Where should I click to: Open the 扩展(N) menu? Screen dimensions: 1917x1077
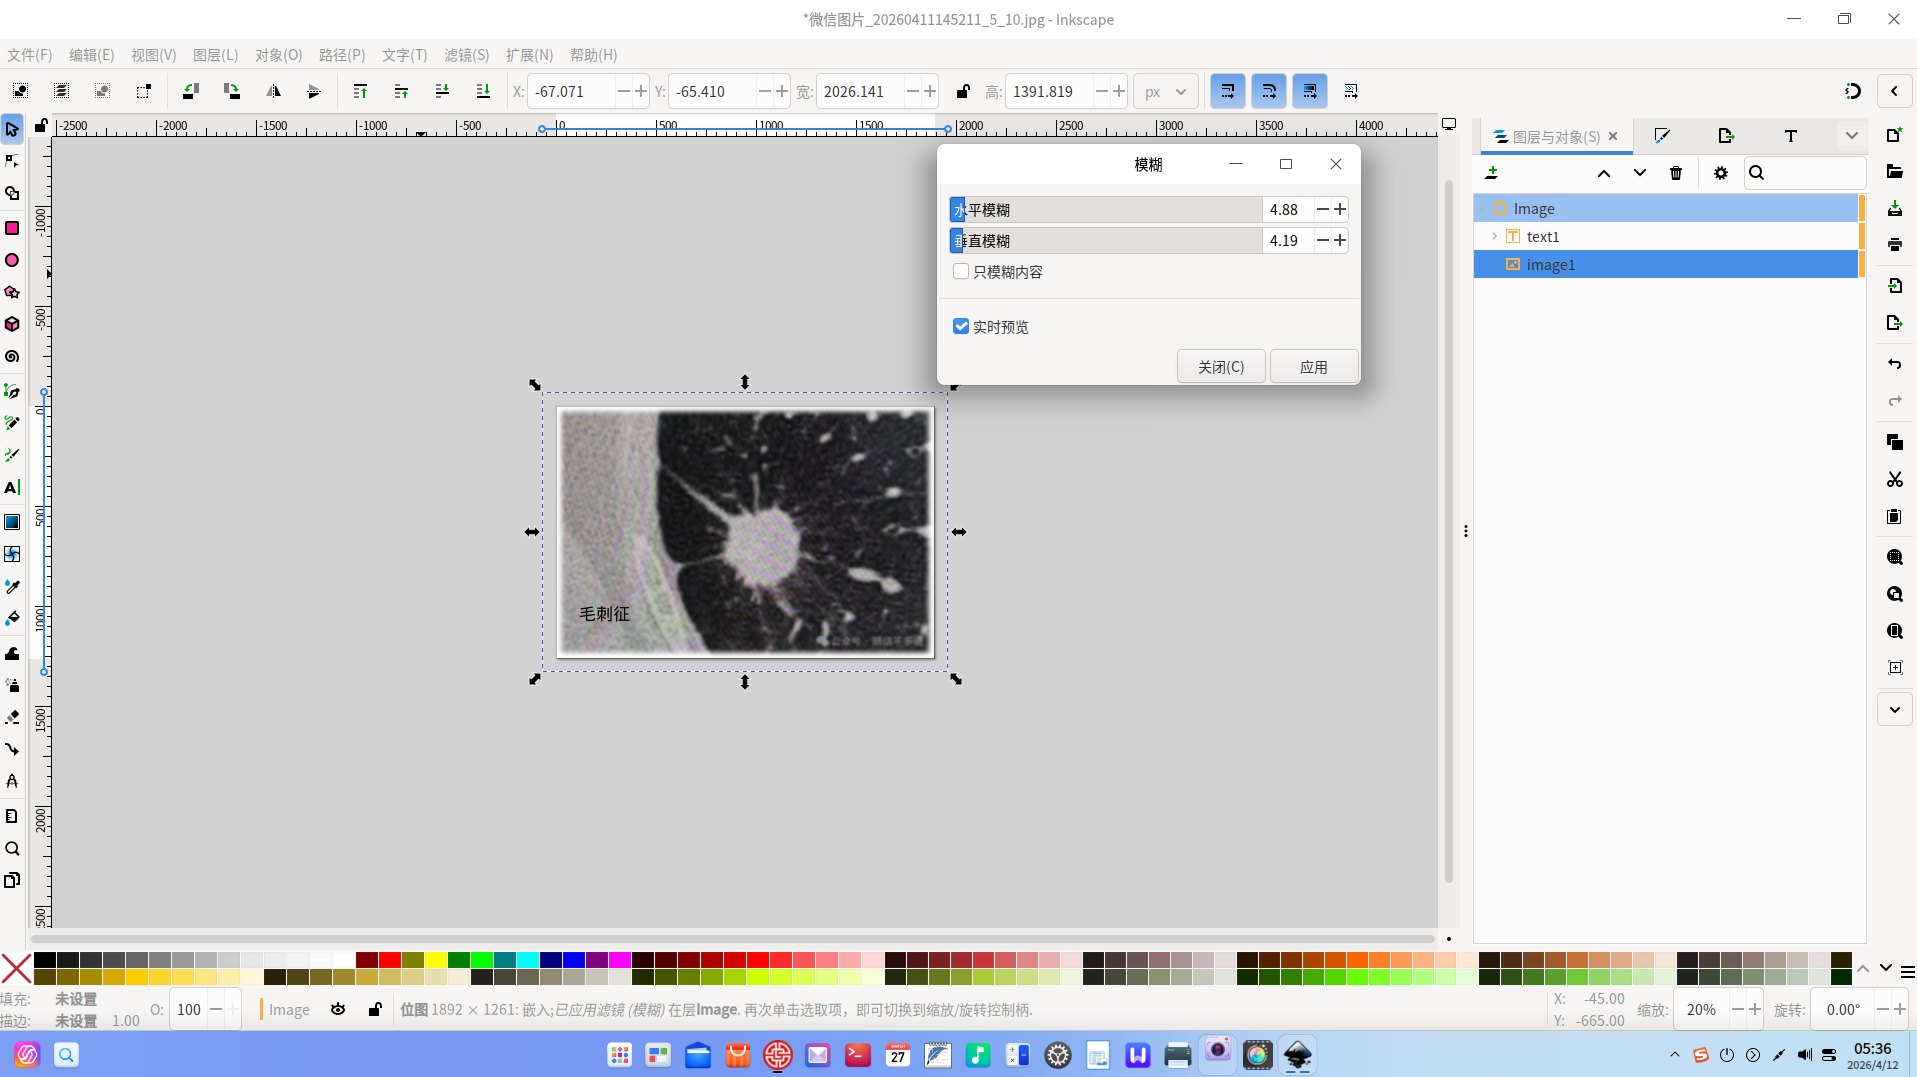pyautogui.click(x=529, y=55)
